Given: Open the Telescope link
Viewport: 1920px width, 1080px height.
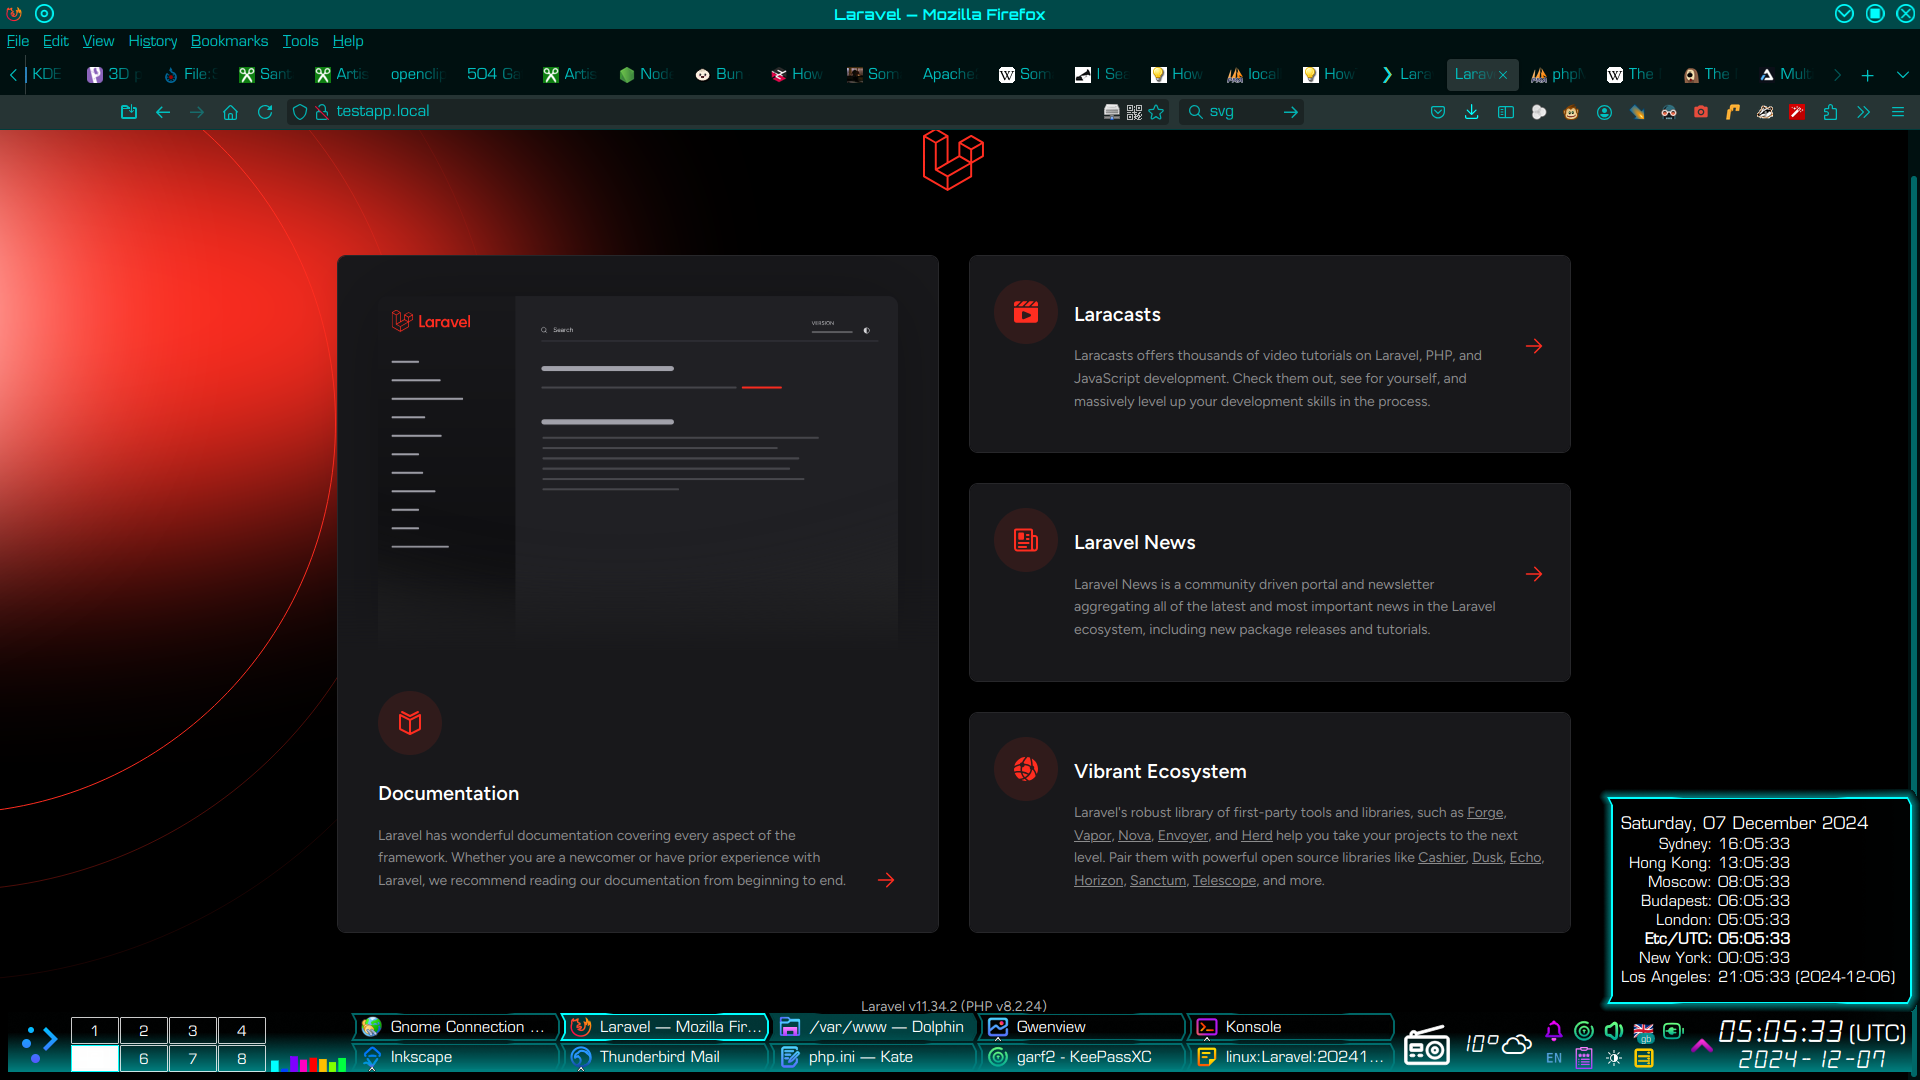Looking at the screenshot, I should pyautogui.click(x=1224, y=880).
